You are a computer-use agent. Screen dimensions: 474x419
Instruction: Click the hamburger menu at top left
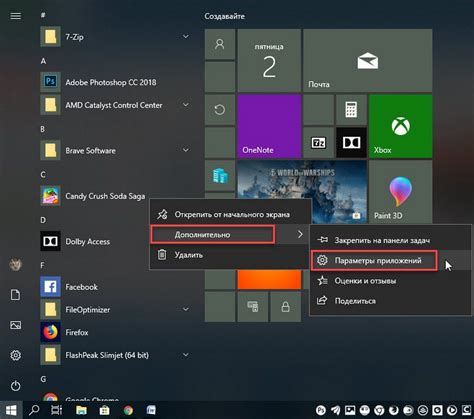16,16
